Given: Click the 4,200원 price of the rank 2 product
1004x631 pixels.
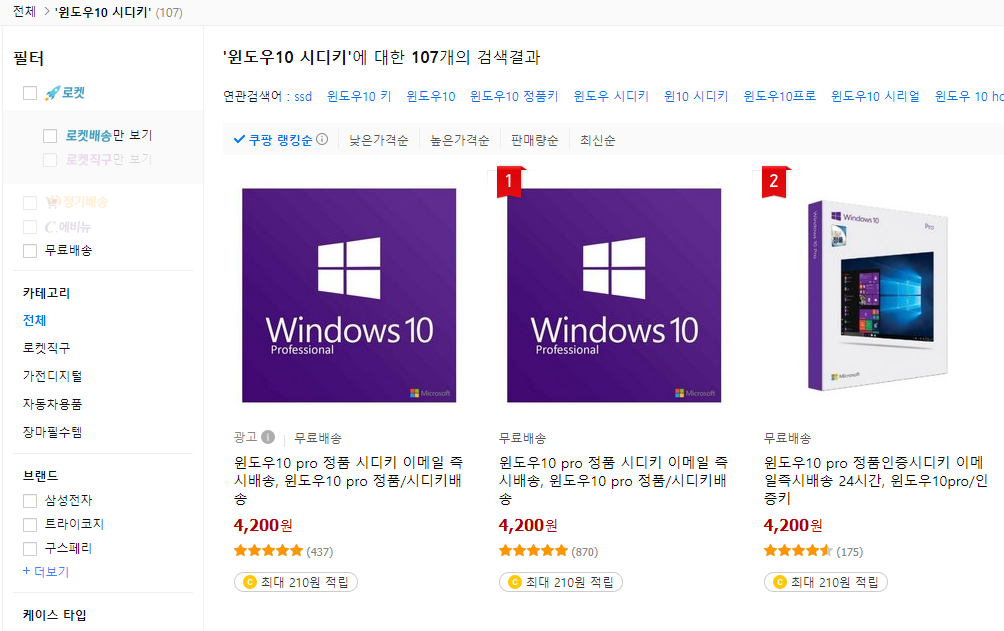Looking at the screenshot, I should click(793, 525).
